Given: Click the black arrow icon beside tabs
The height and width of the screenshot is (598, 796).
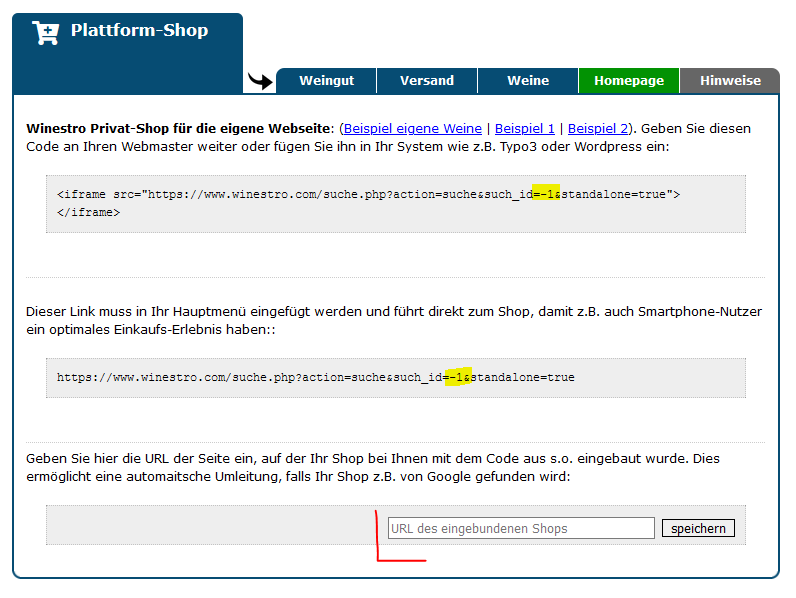Looking at the screenshot, I should point(260,81).
